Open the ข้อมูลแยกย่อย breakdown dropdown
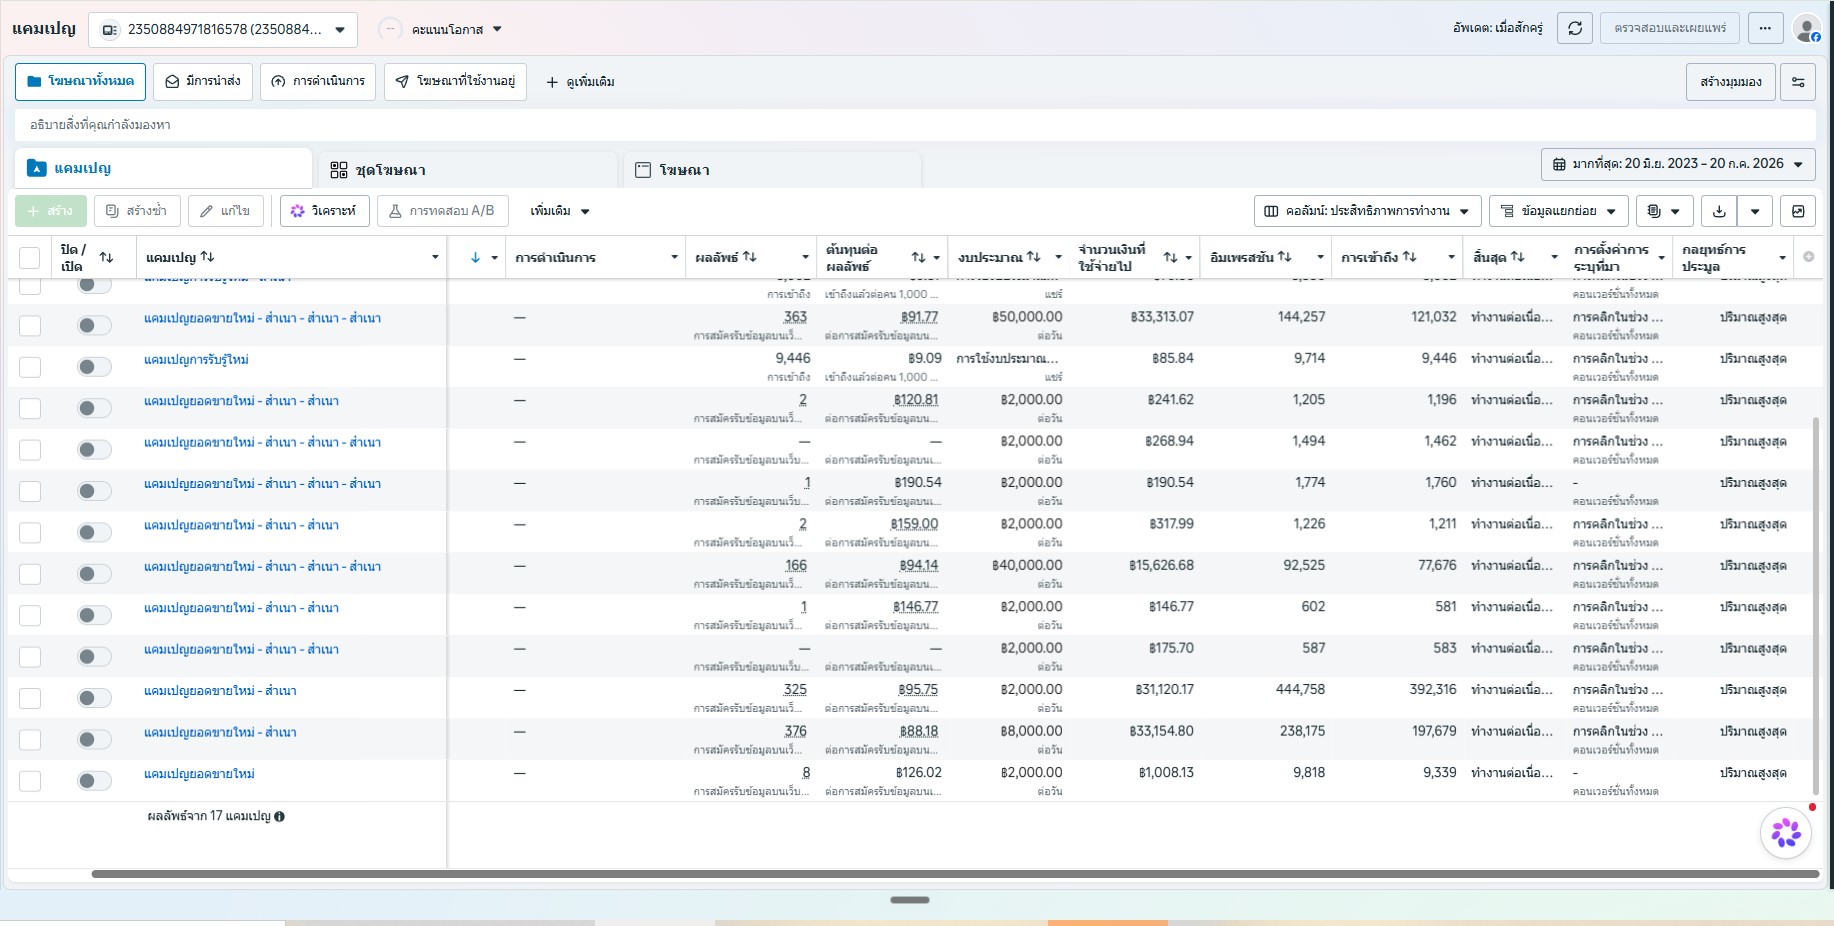The image size is (1834, 926). [1558, 211]
